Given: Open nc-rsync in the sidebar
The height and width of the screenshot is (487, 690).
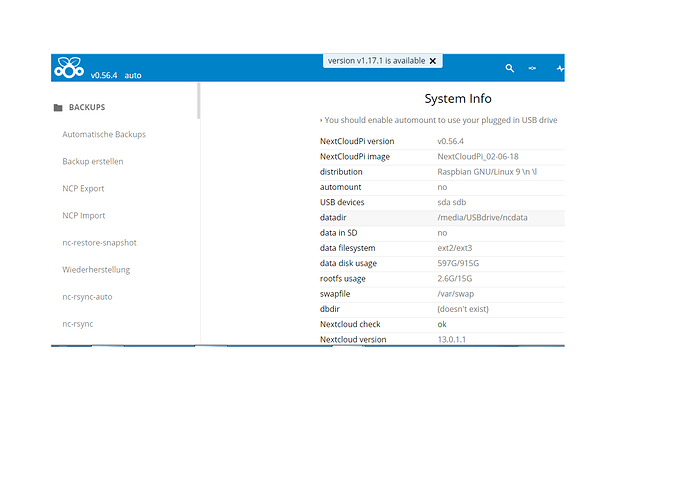Looking at the screenshot, I should click(x=78, y=324).
